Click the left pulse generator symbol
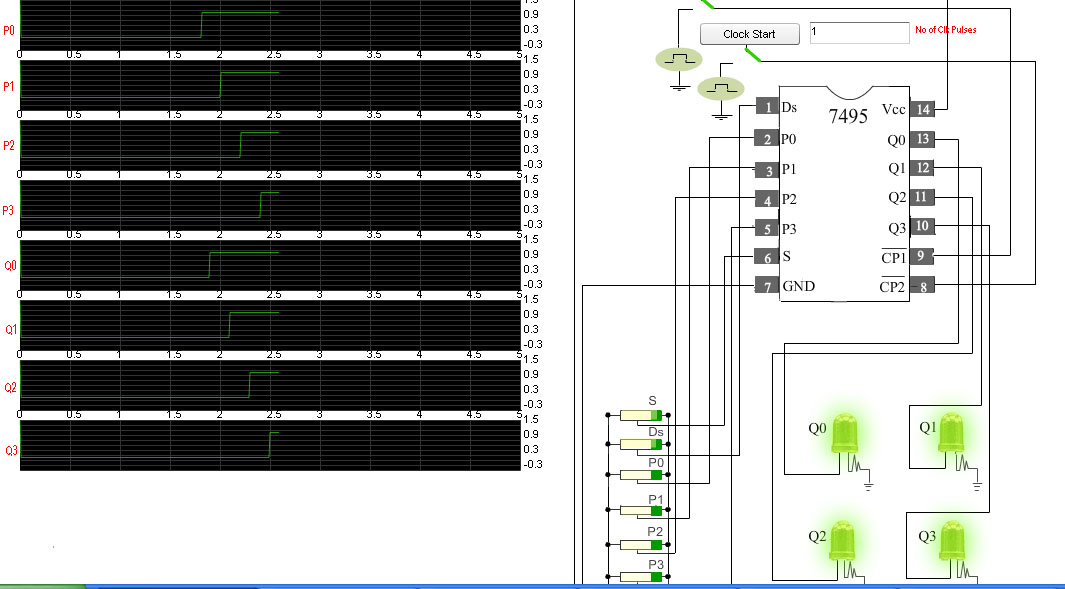 coord(679,59)
